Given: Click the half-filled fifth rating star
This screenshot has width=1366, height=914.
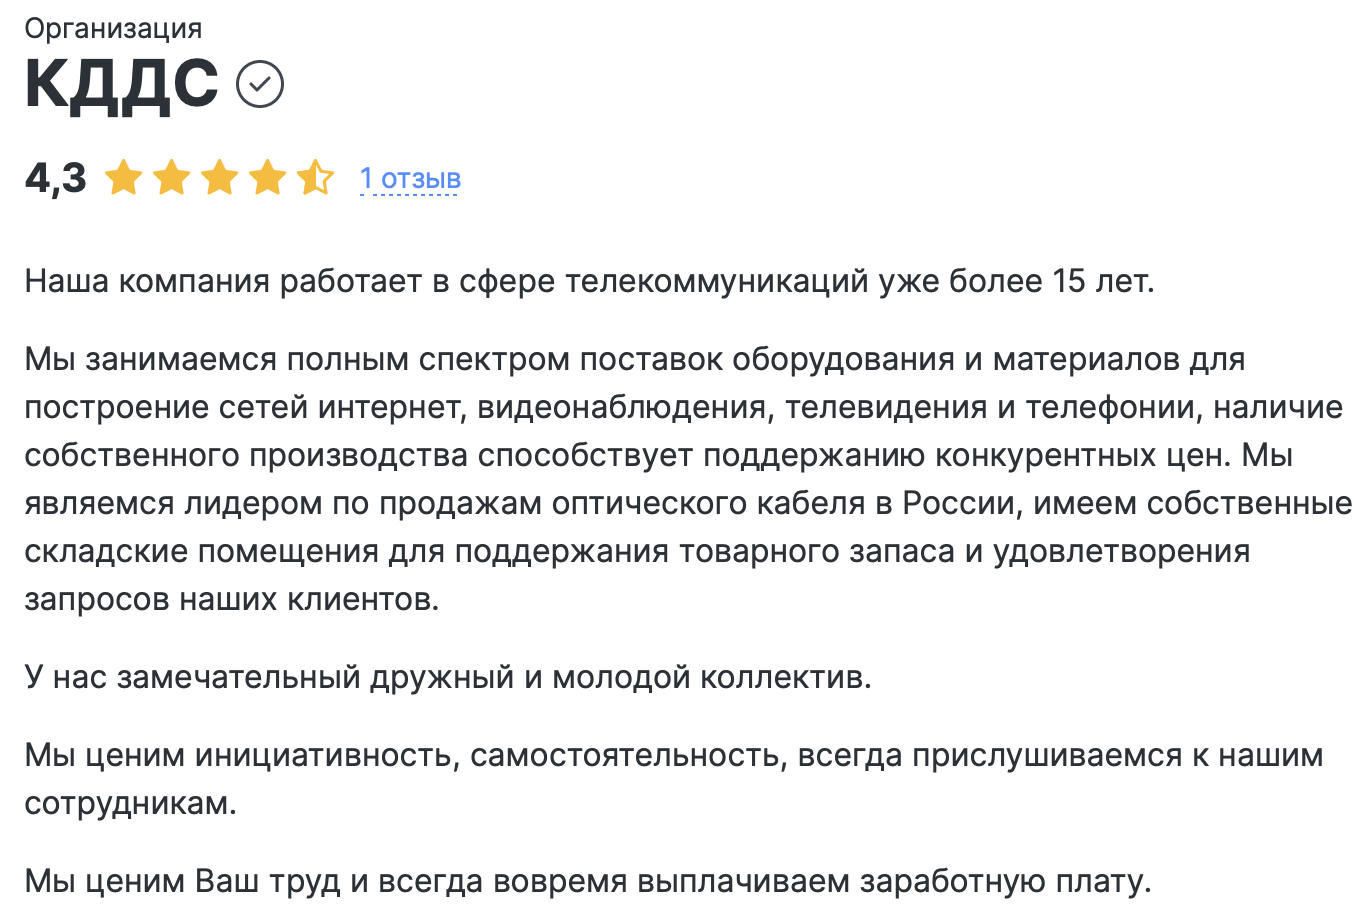Looking at the screenshot, I should click(x=315, y=178).
